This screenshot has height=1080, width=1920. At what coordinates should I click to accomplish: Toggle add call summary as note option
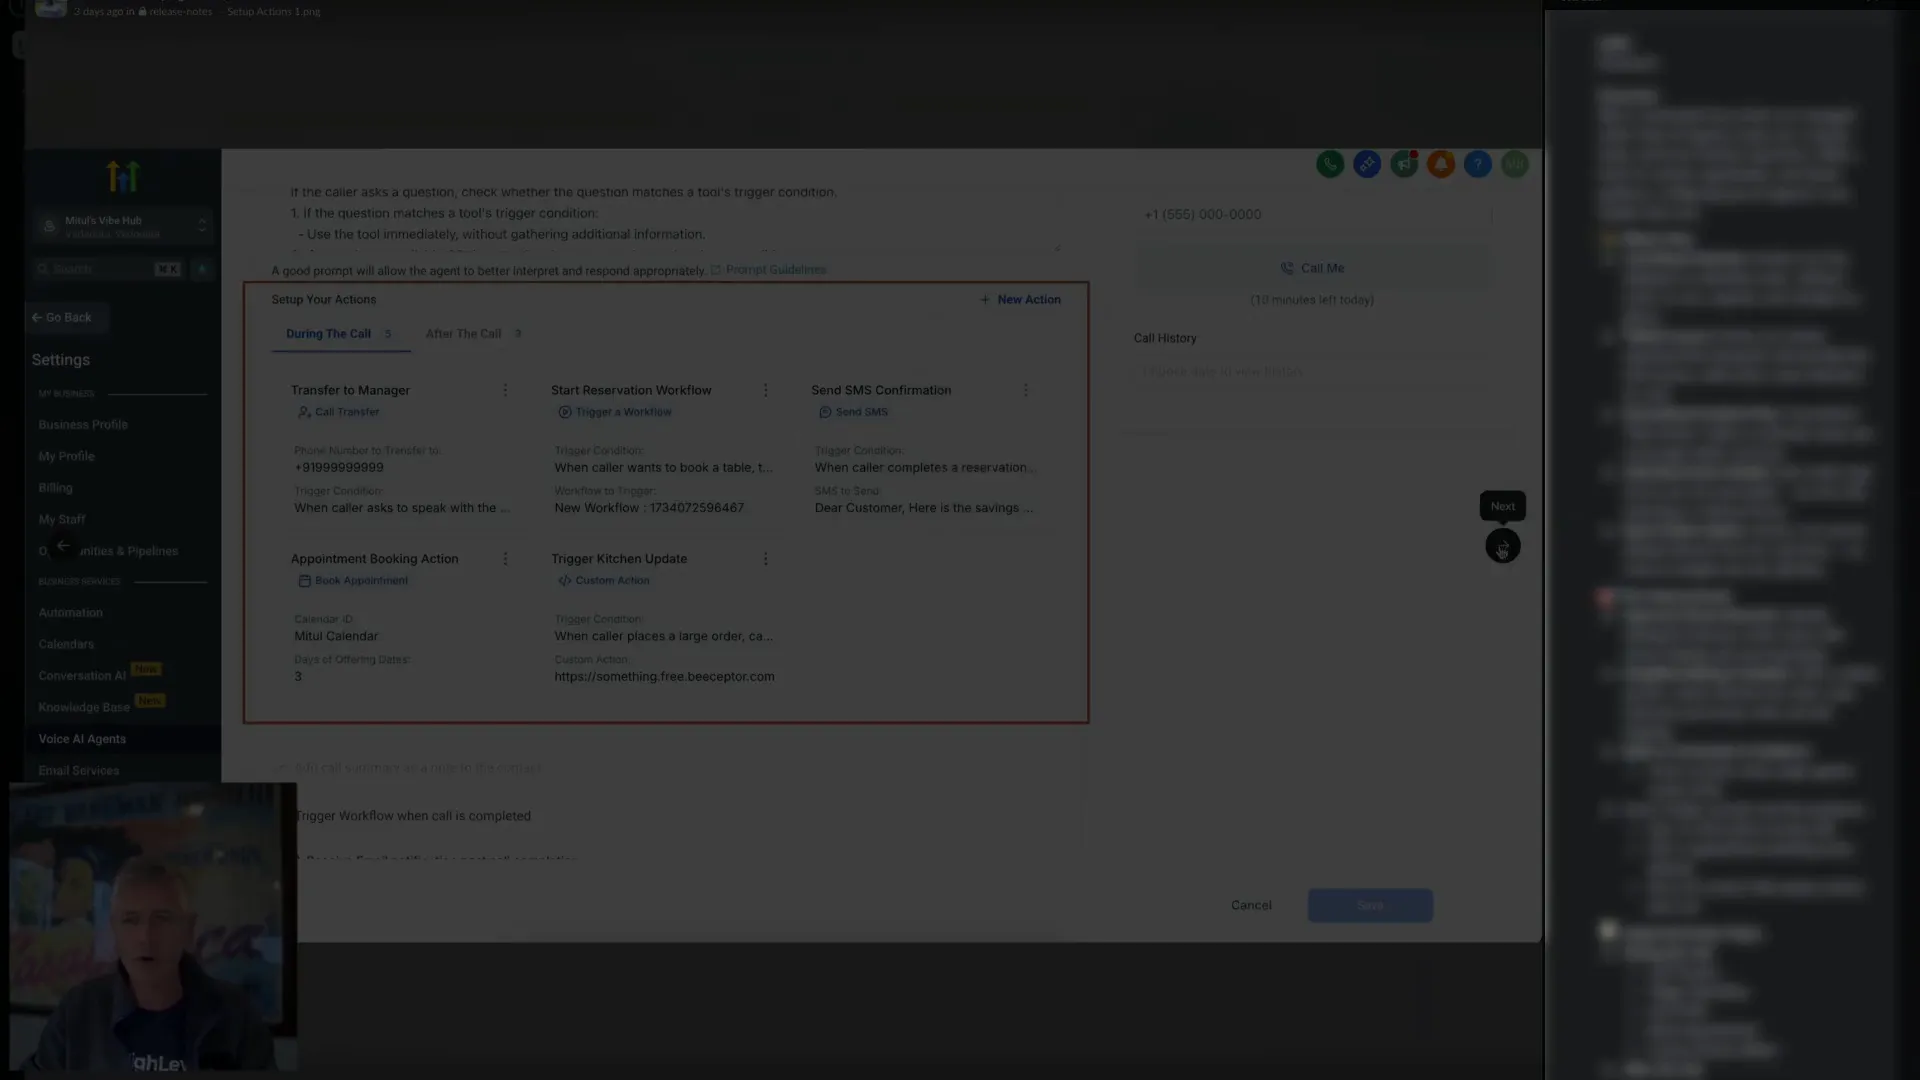point(280,768)
